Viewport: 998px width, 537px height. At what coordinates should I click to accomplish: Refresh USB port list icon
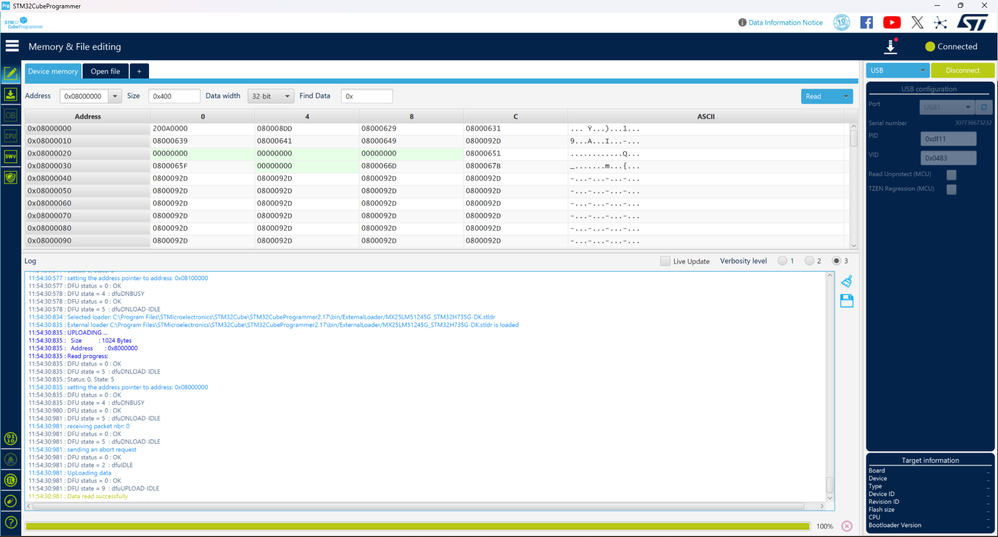(984, 107)
